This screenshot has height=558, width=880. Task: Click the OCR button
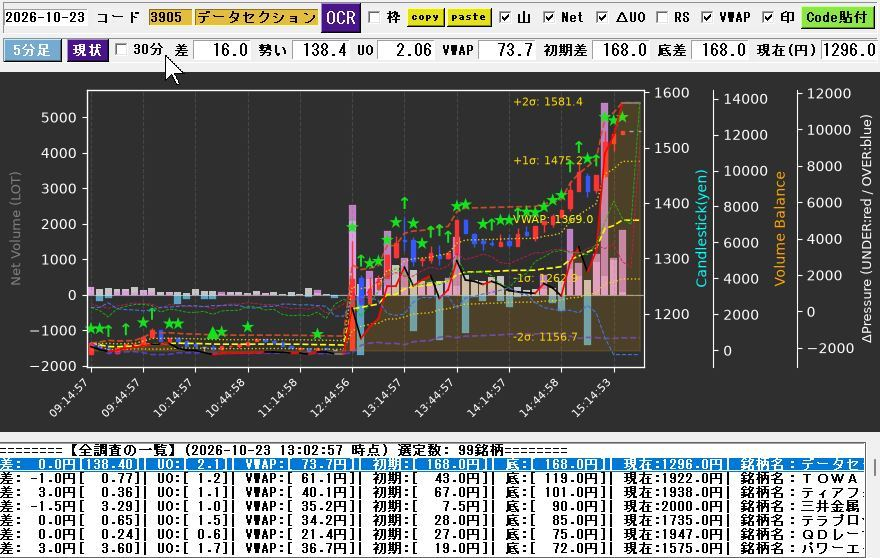341,17
